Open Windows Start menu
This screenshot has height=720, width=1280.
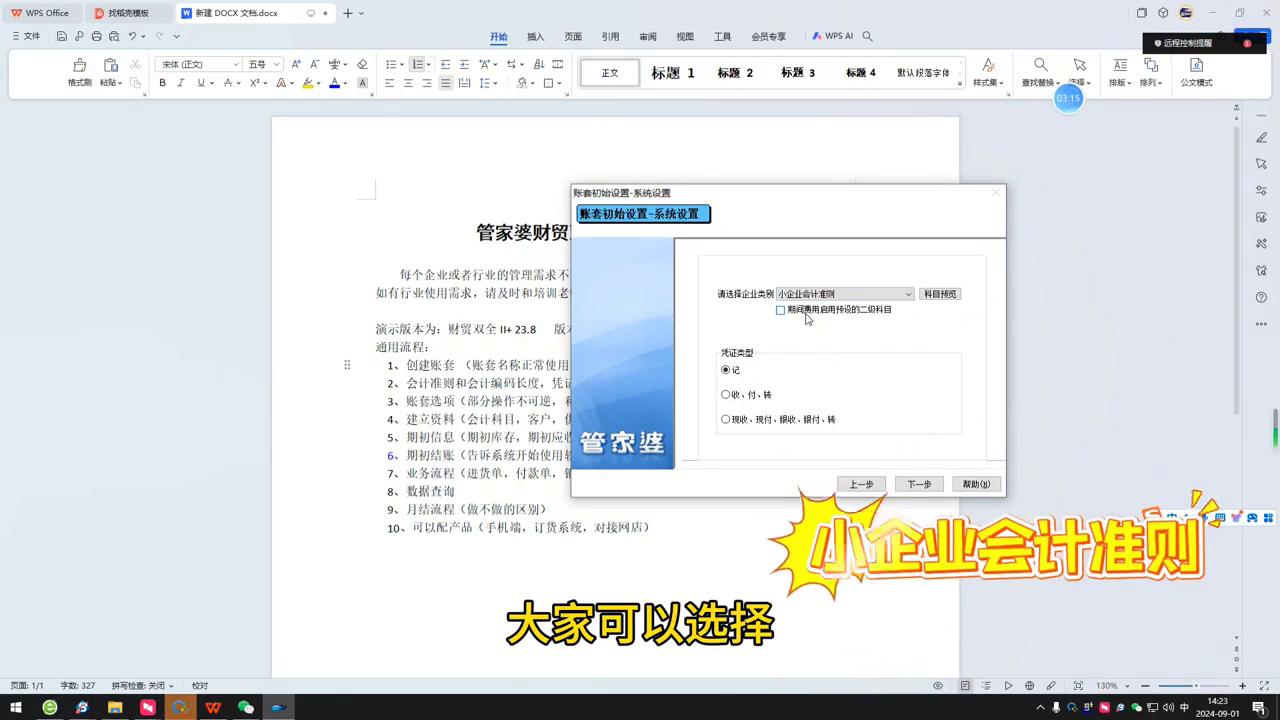pyautogui.click(x=16, y=707)
